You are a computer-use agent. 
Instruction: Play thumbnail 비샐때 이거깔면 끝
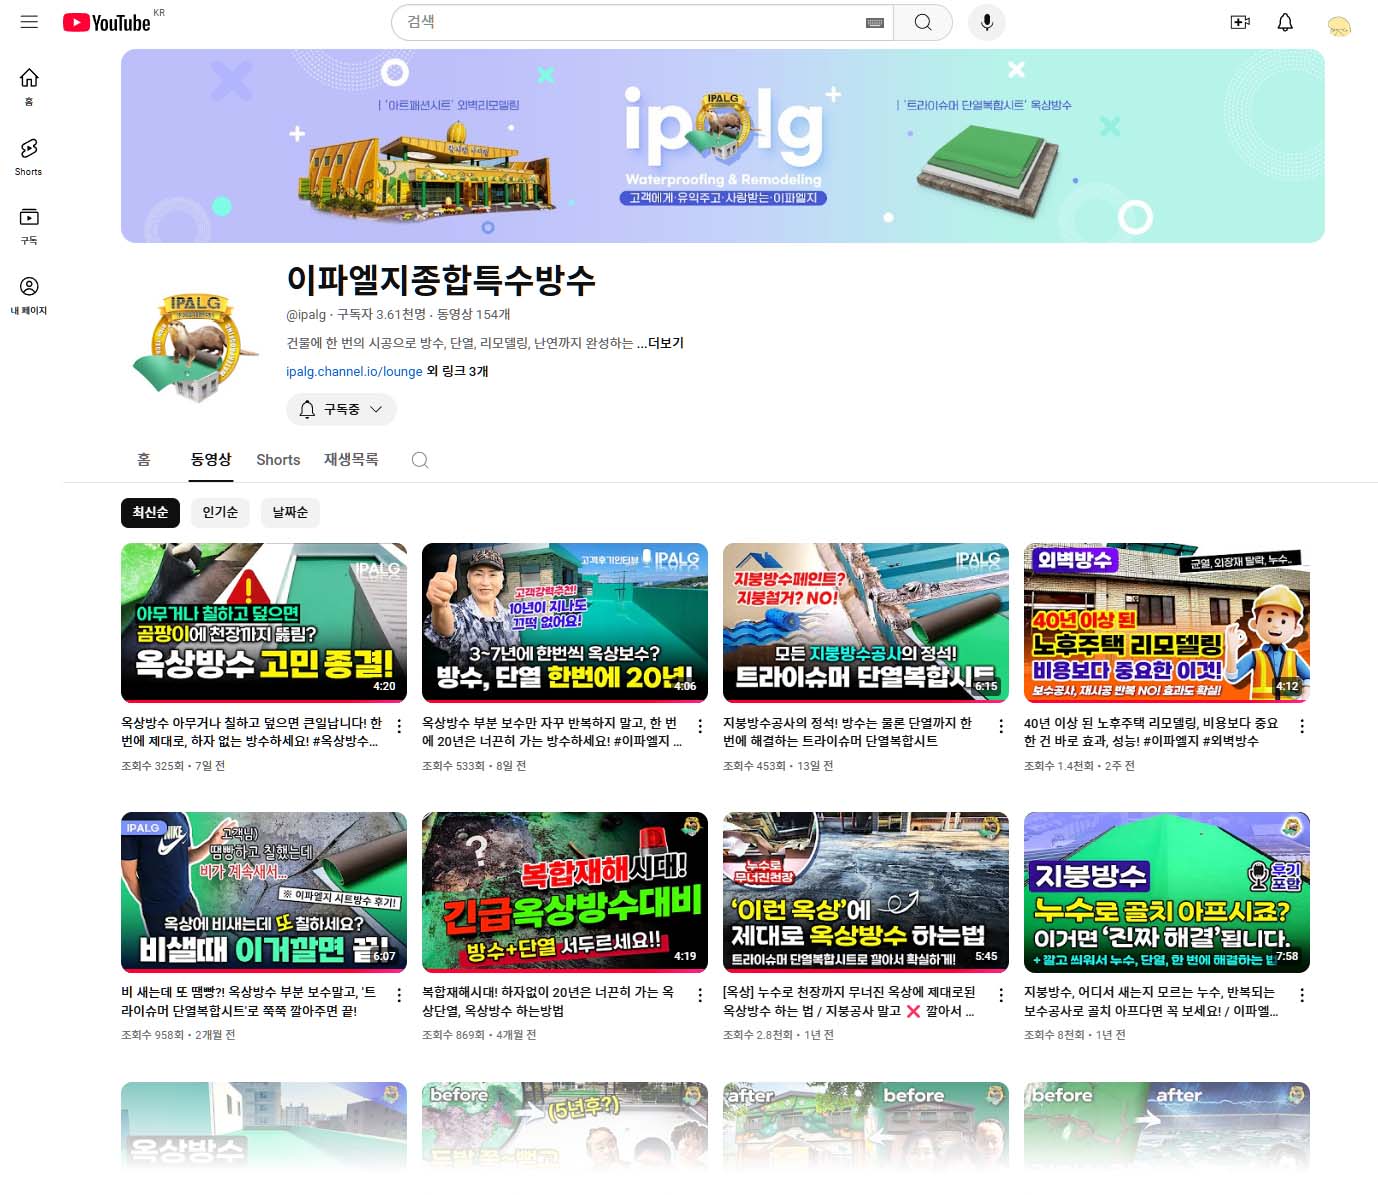(264, 892)
